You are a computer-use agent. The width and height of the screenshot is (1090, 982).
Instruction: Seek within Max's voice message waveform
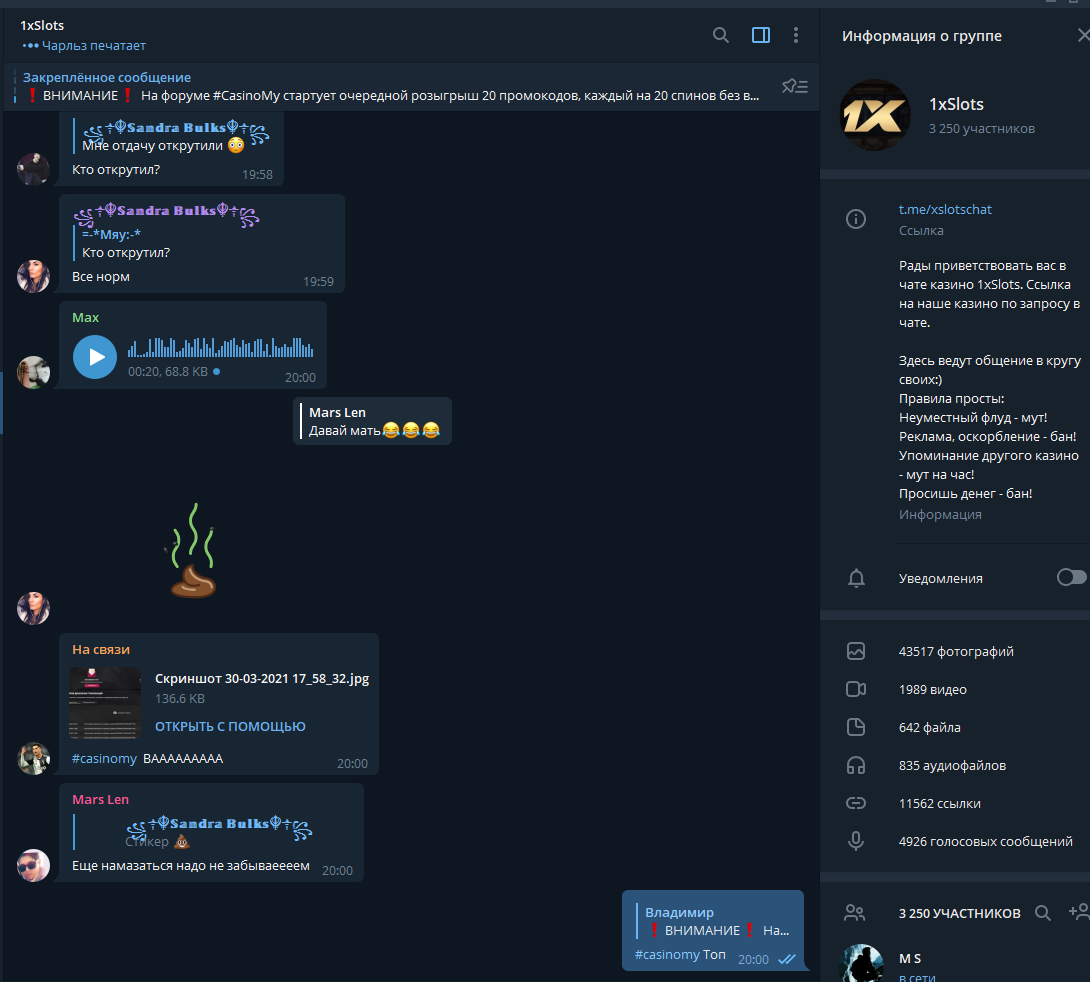pos(220,347)
